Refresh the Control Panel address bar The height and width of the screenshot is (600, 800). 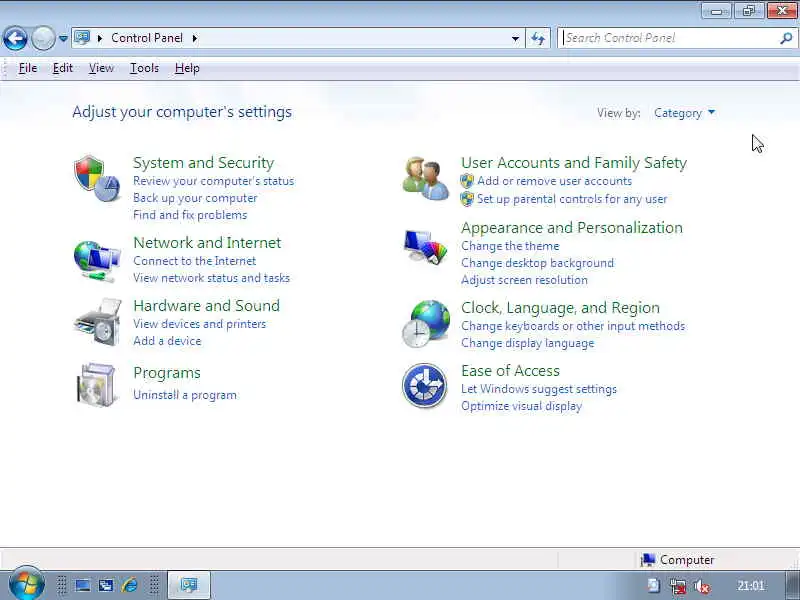[x=538, y=38]
